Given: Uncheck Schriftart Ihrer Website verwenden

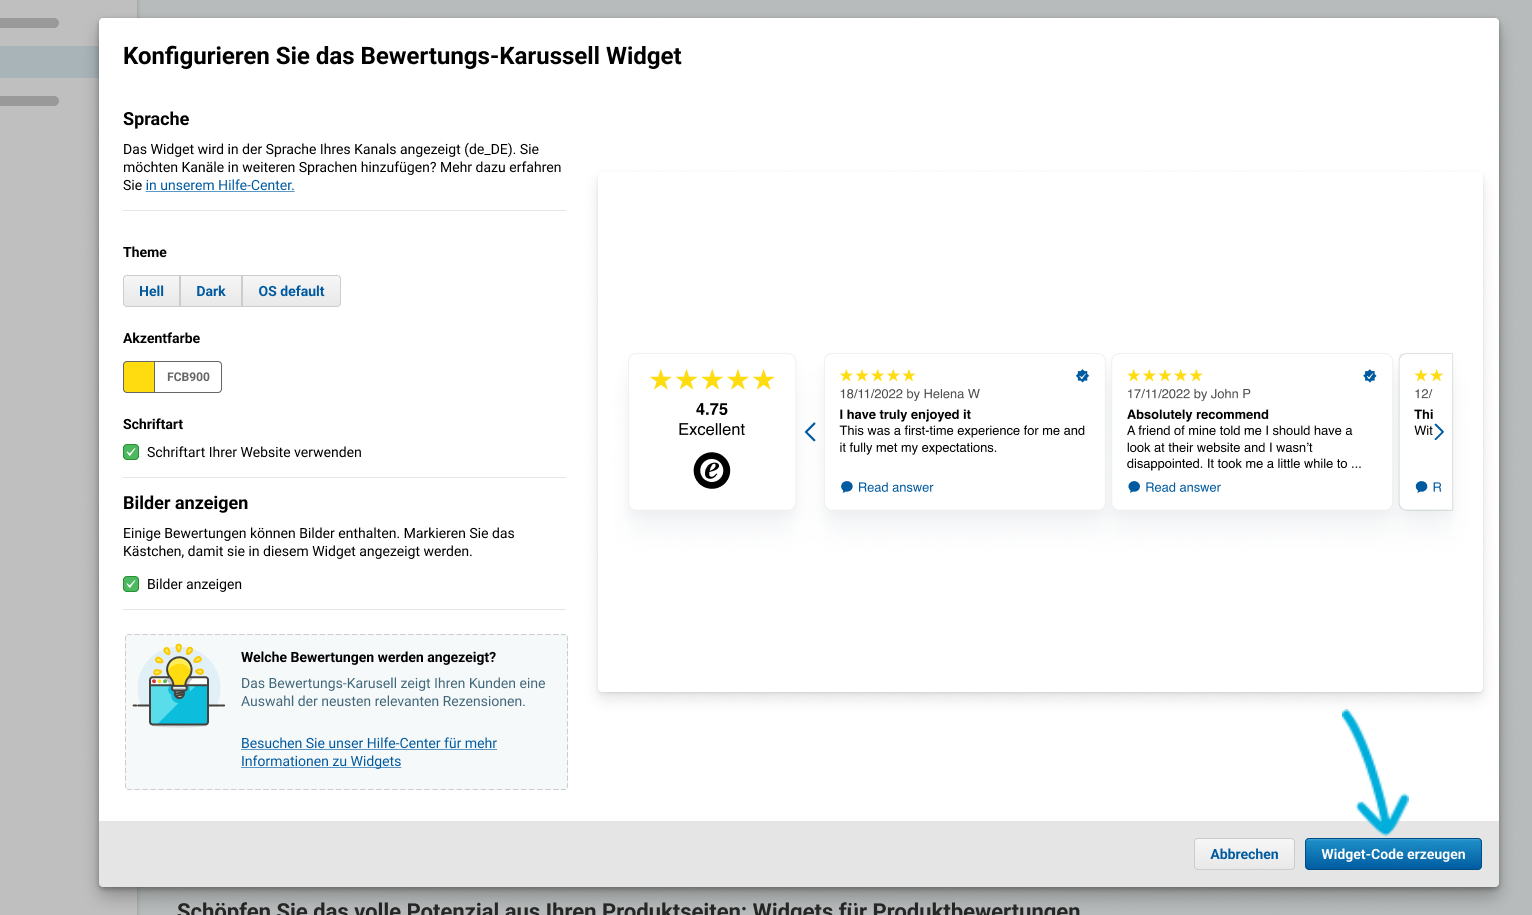Looking at the screenshot, I should [x=131, y=452].
